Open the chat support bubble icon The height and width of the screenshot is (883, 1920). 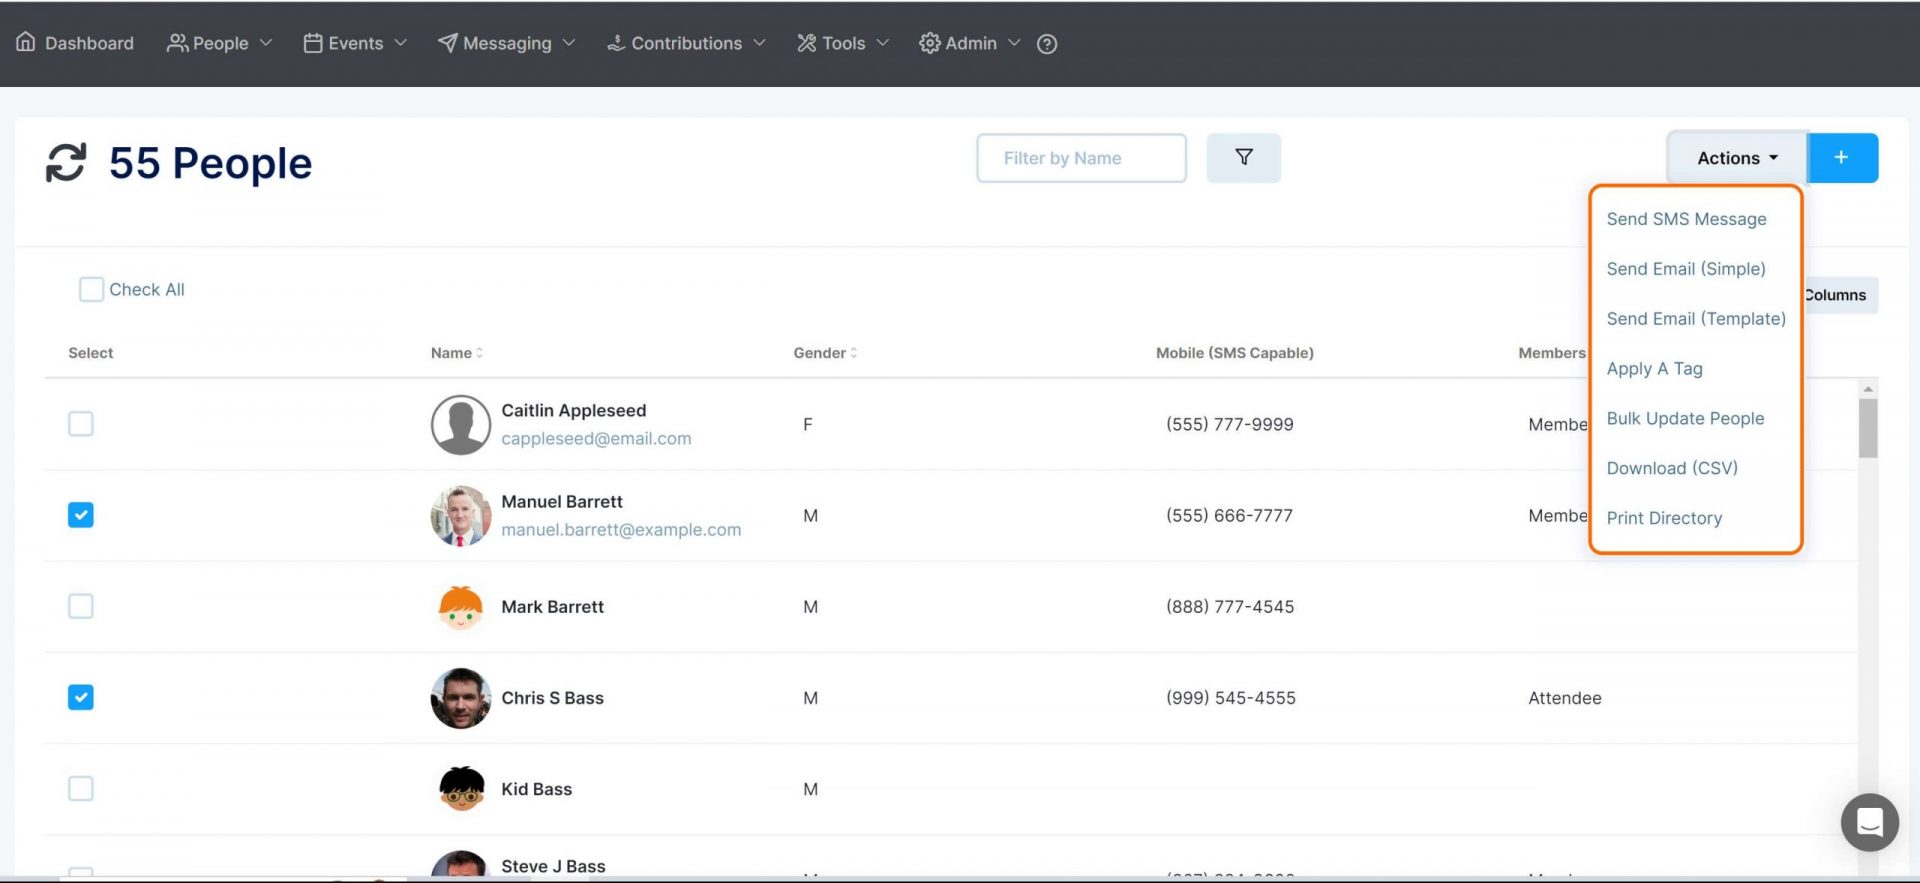pos(1869,822)
